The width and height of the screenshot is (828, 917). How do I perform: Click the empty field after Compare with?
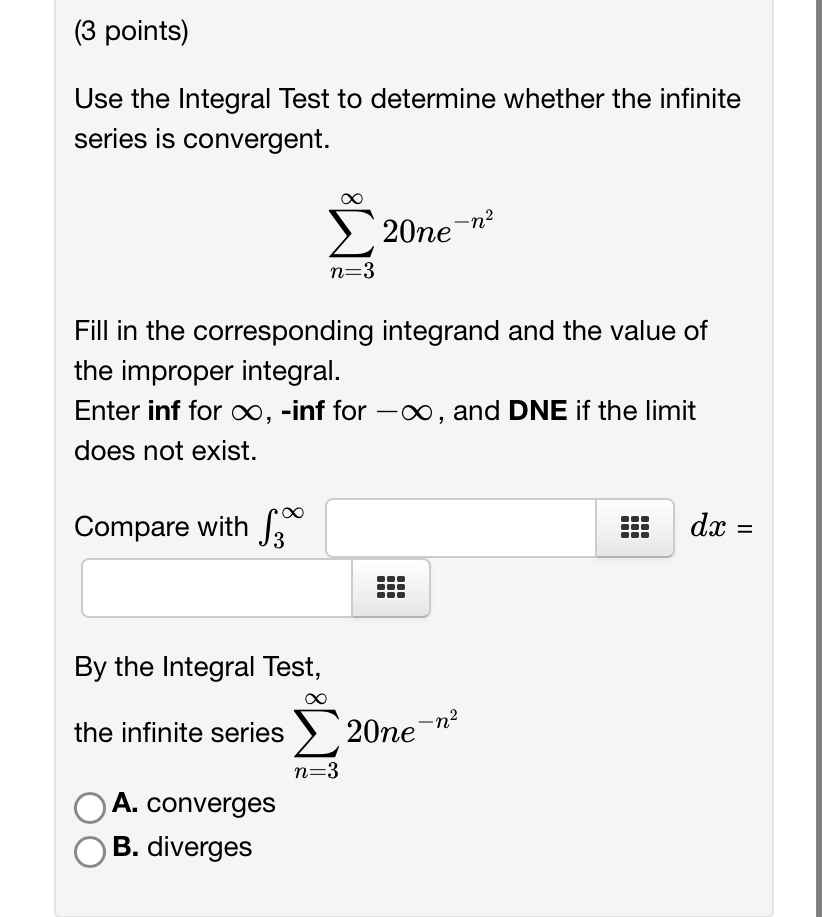[x=460, y=527]
